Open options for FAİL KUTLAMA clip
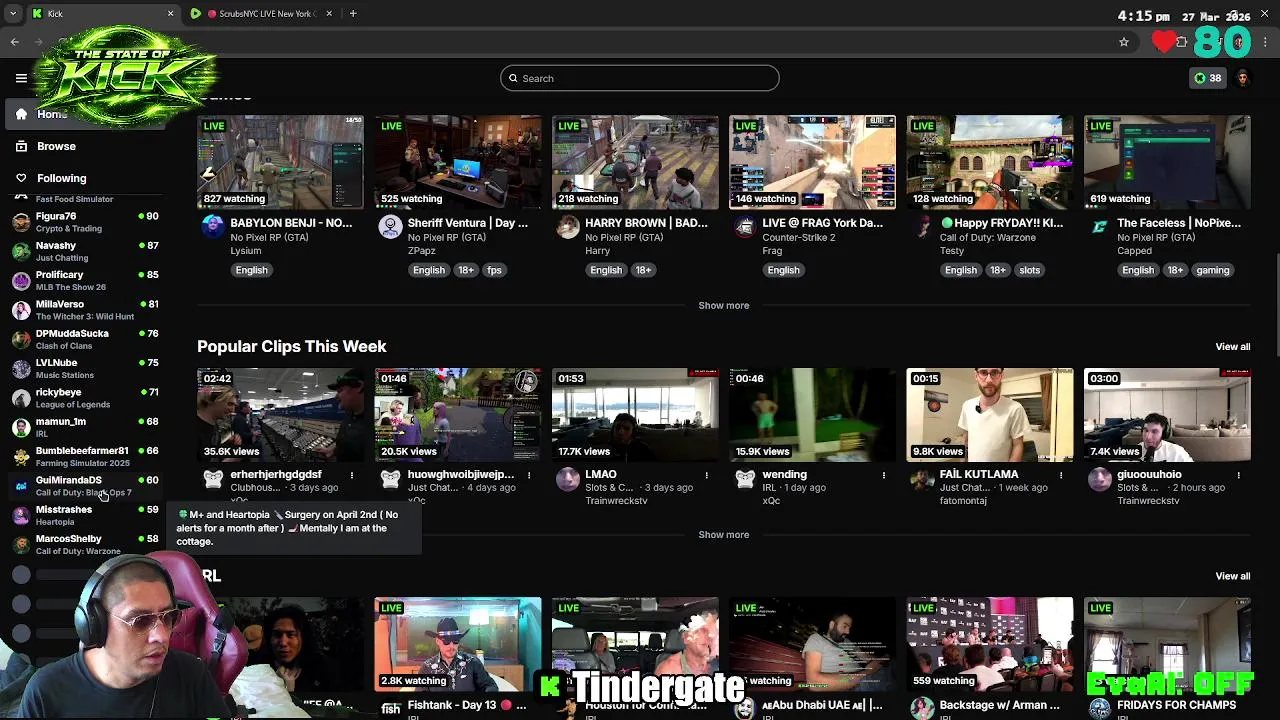 (1061, 475)
